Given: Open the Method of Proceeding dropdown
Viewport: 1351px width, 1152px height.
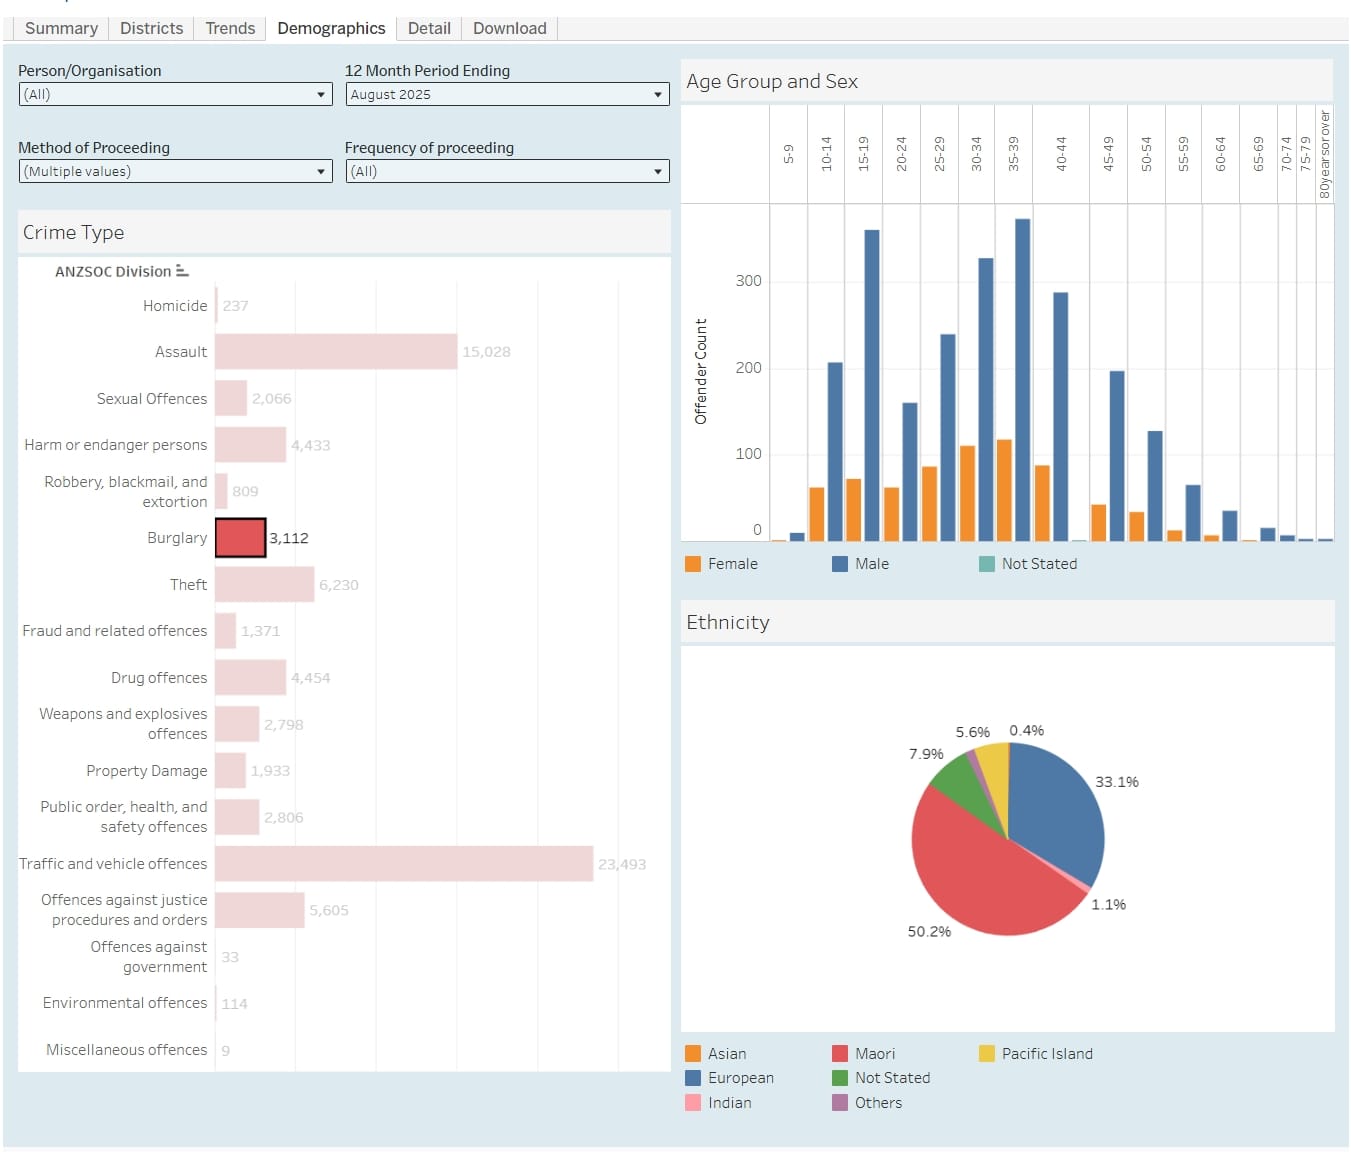Looking at the screenshot, I should point(175,171).
